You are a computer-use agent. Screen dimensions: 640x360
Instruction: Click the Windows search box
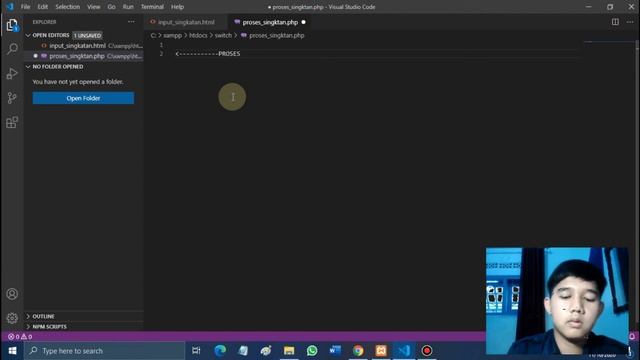click(104, 351)
